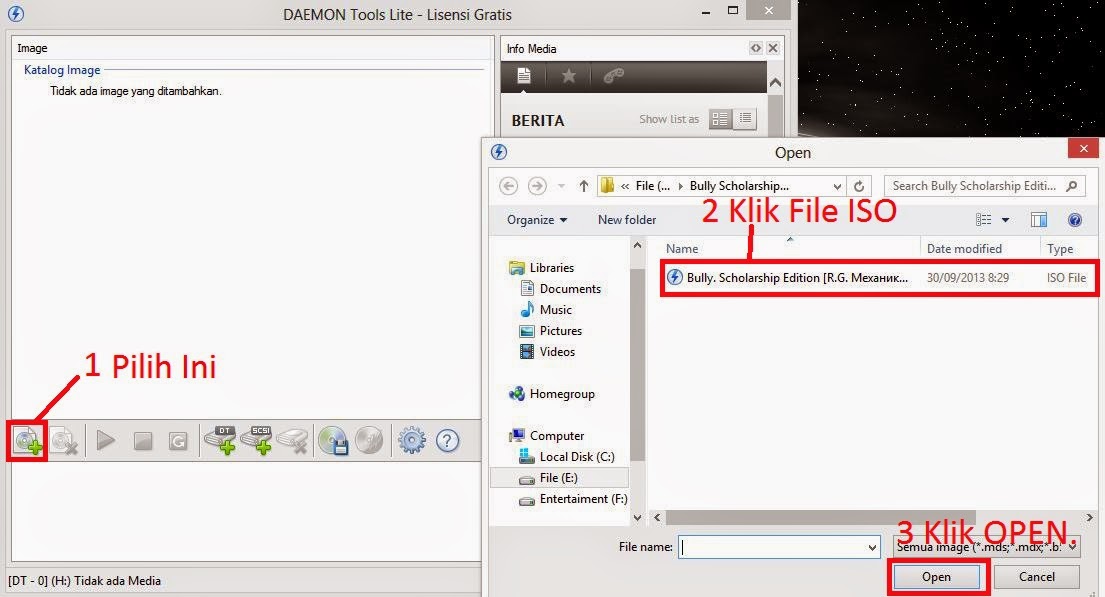
Task: Click the refresh/remount icon in toolbar
Action: tap(178, 442)
